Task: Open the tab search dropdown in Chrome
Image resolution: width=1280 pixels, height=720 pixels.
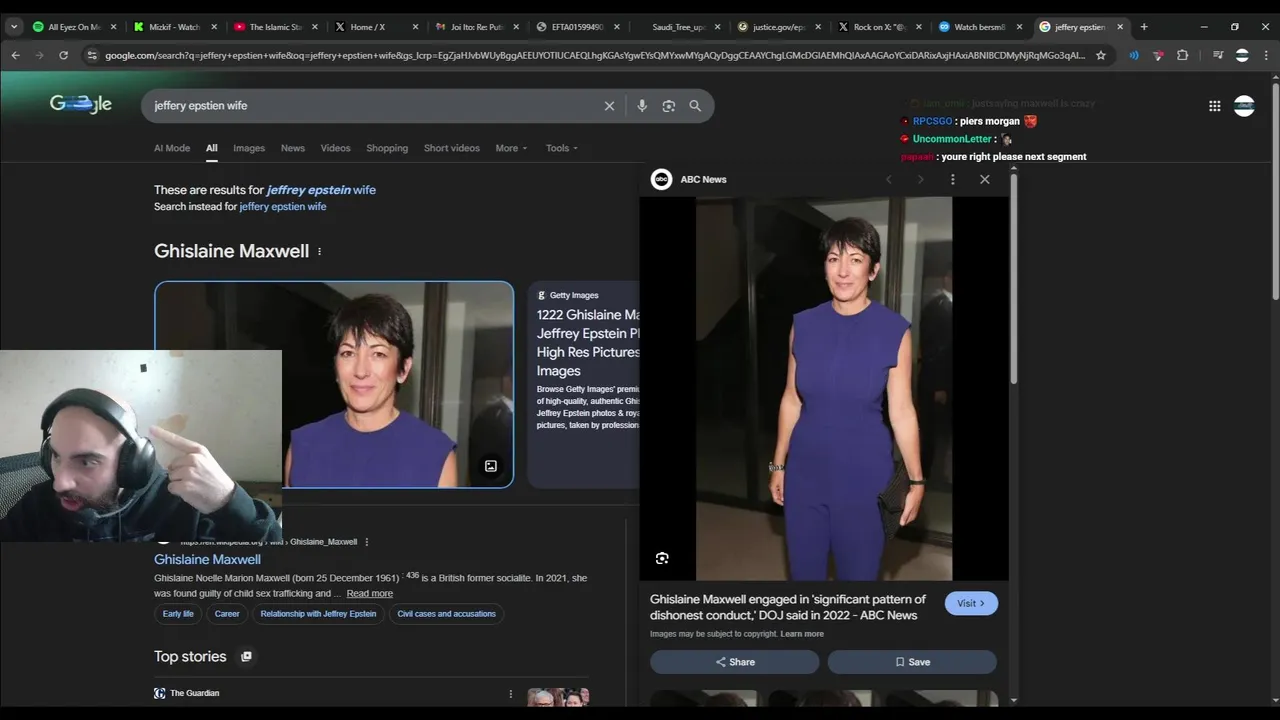Action: 14,27
